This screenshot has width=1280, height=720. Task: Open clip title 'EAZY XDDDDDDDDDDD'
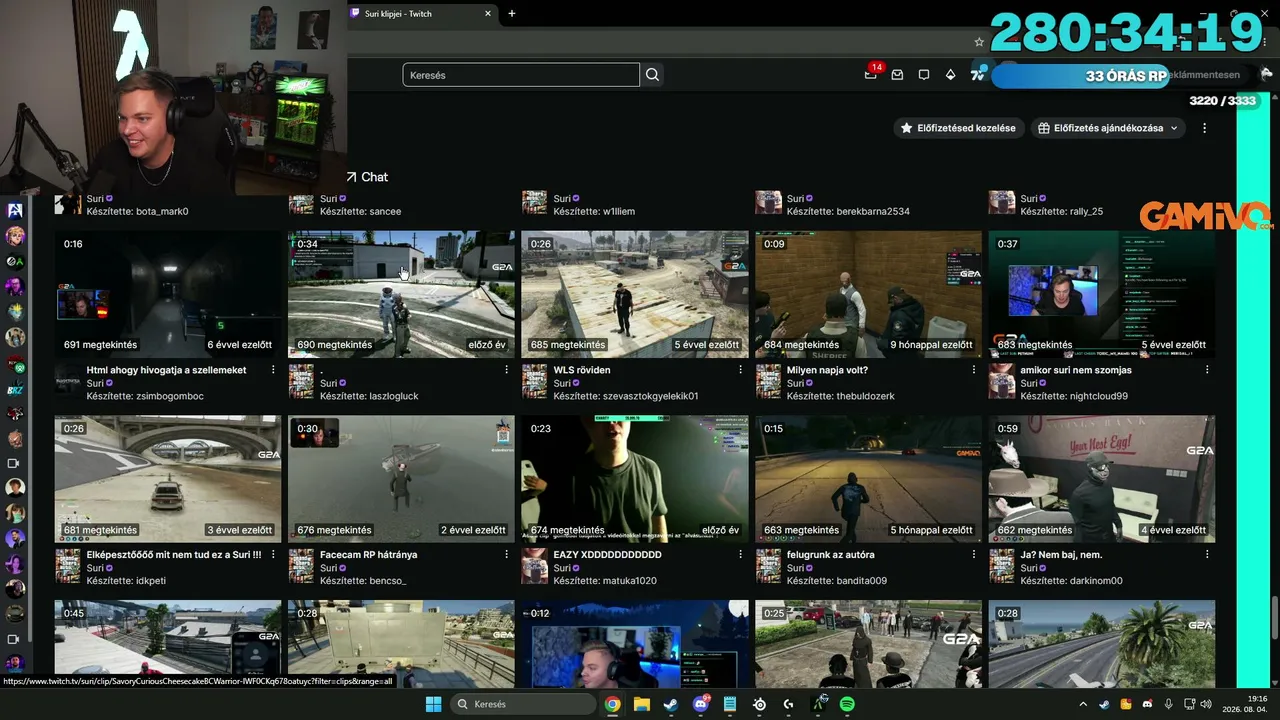pos(607,555)
